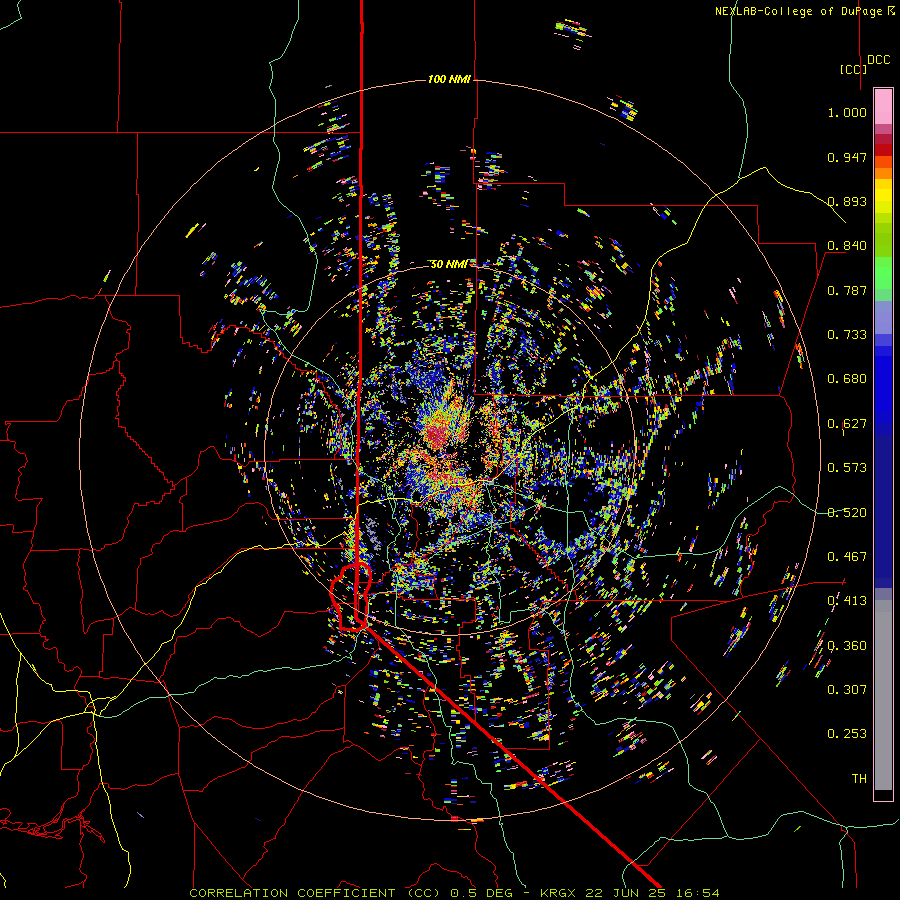
Task: Click the [CC] legend unit label
Action: pos(853,69)
